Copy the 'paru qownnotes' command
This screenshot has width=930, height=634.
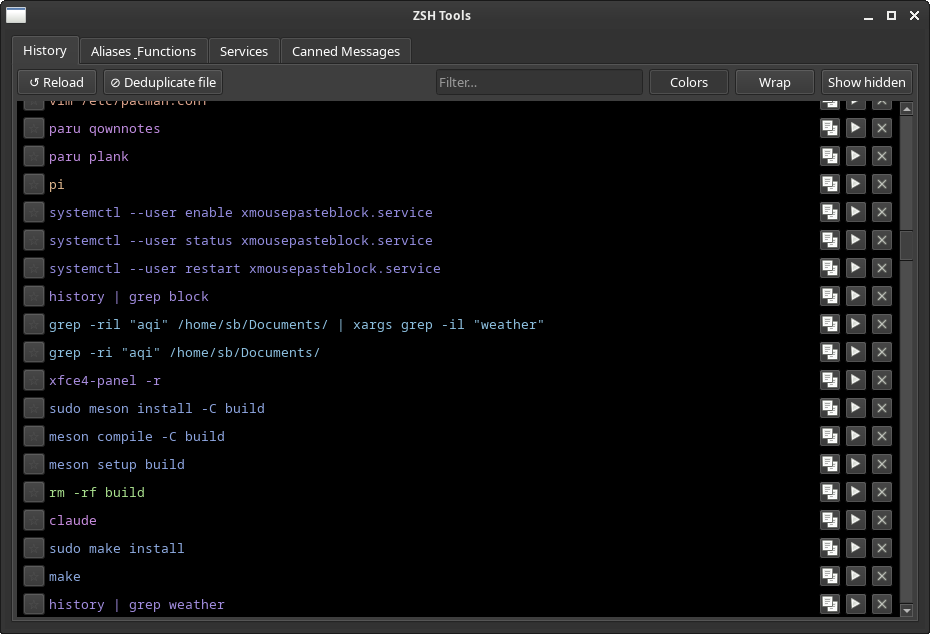click(829, 128)
